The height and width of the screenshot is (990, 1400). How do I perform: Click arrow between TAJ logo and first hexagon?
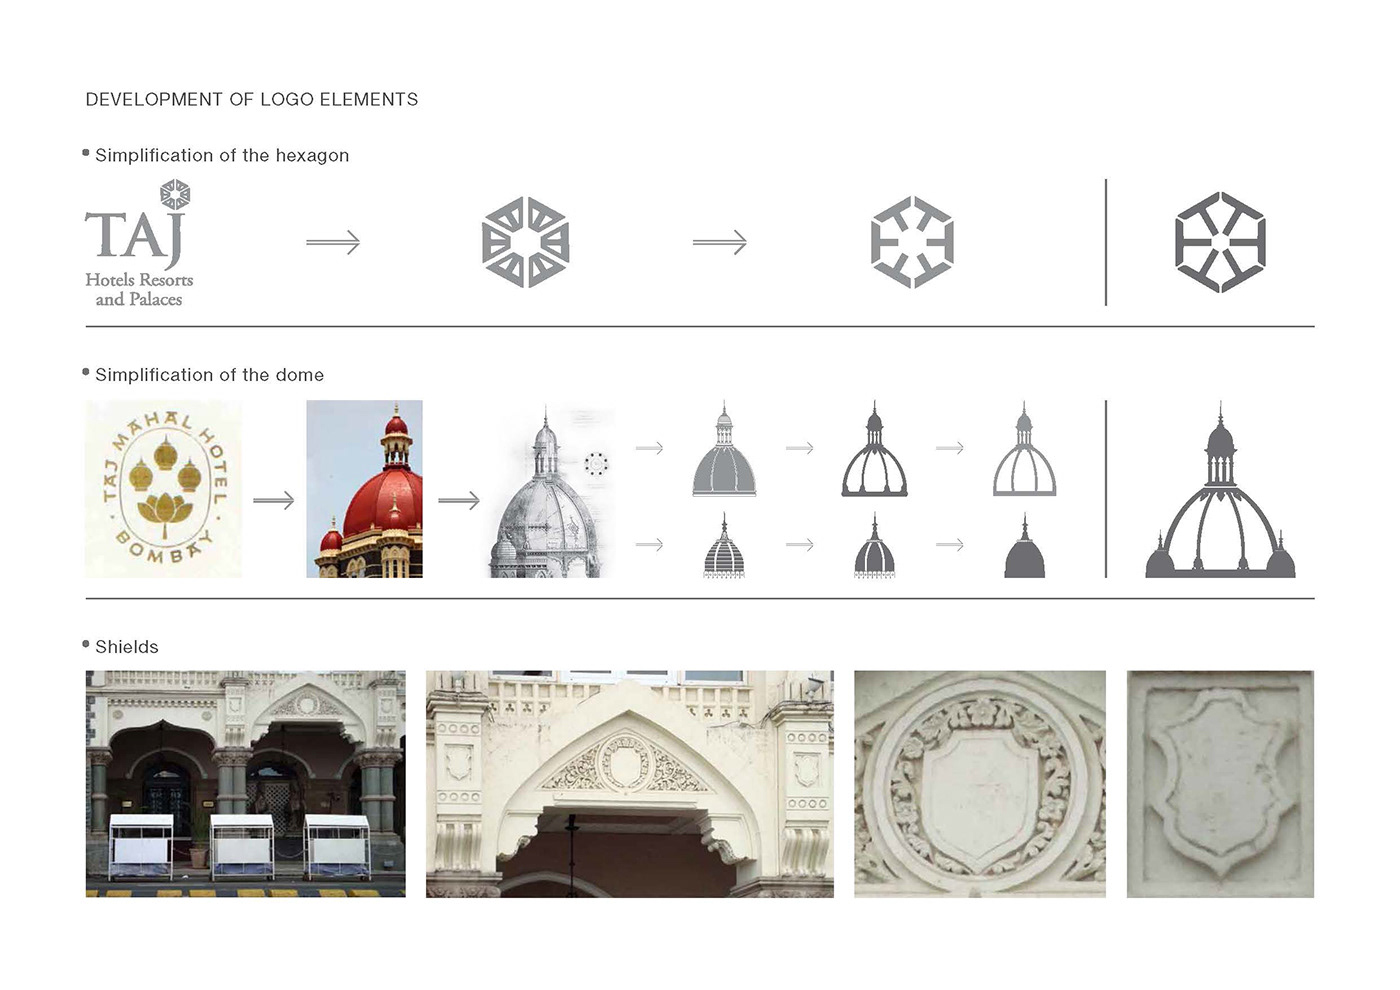333,242
